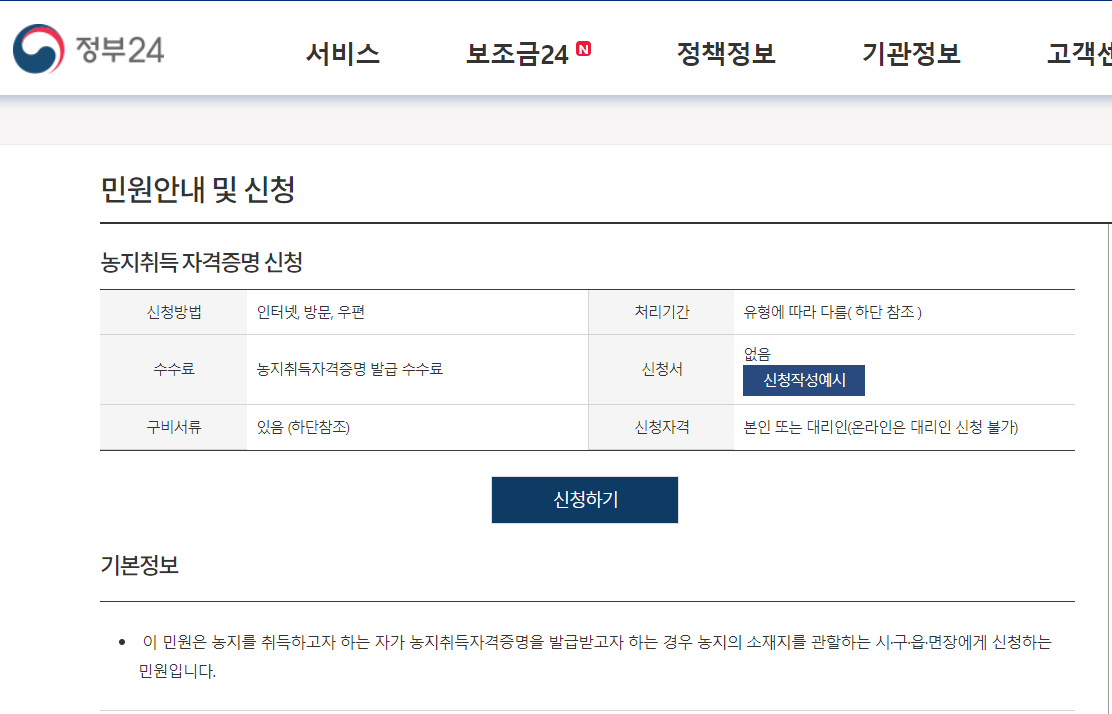Click the 없음 text above 신청작성예시
Screen dimensions: 1112x714
coord(757,354)
